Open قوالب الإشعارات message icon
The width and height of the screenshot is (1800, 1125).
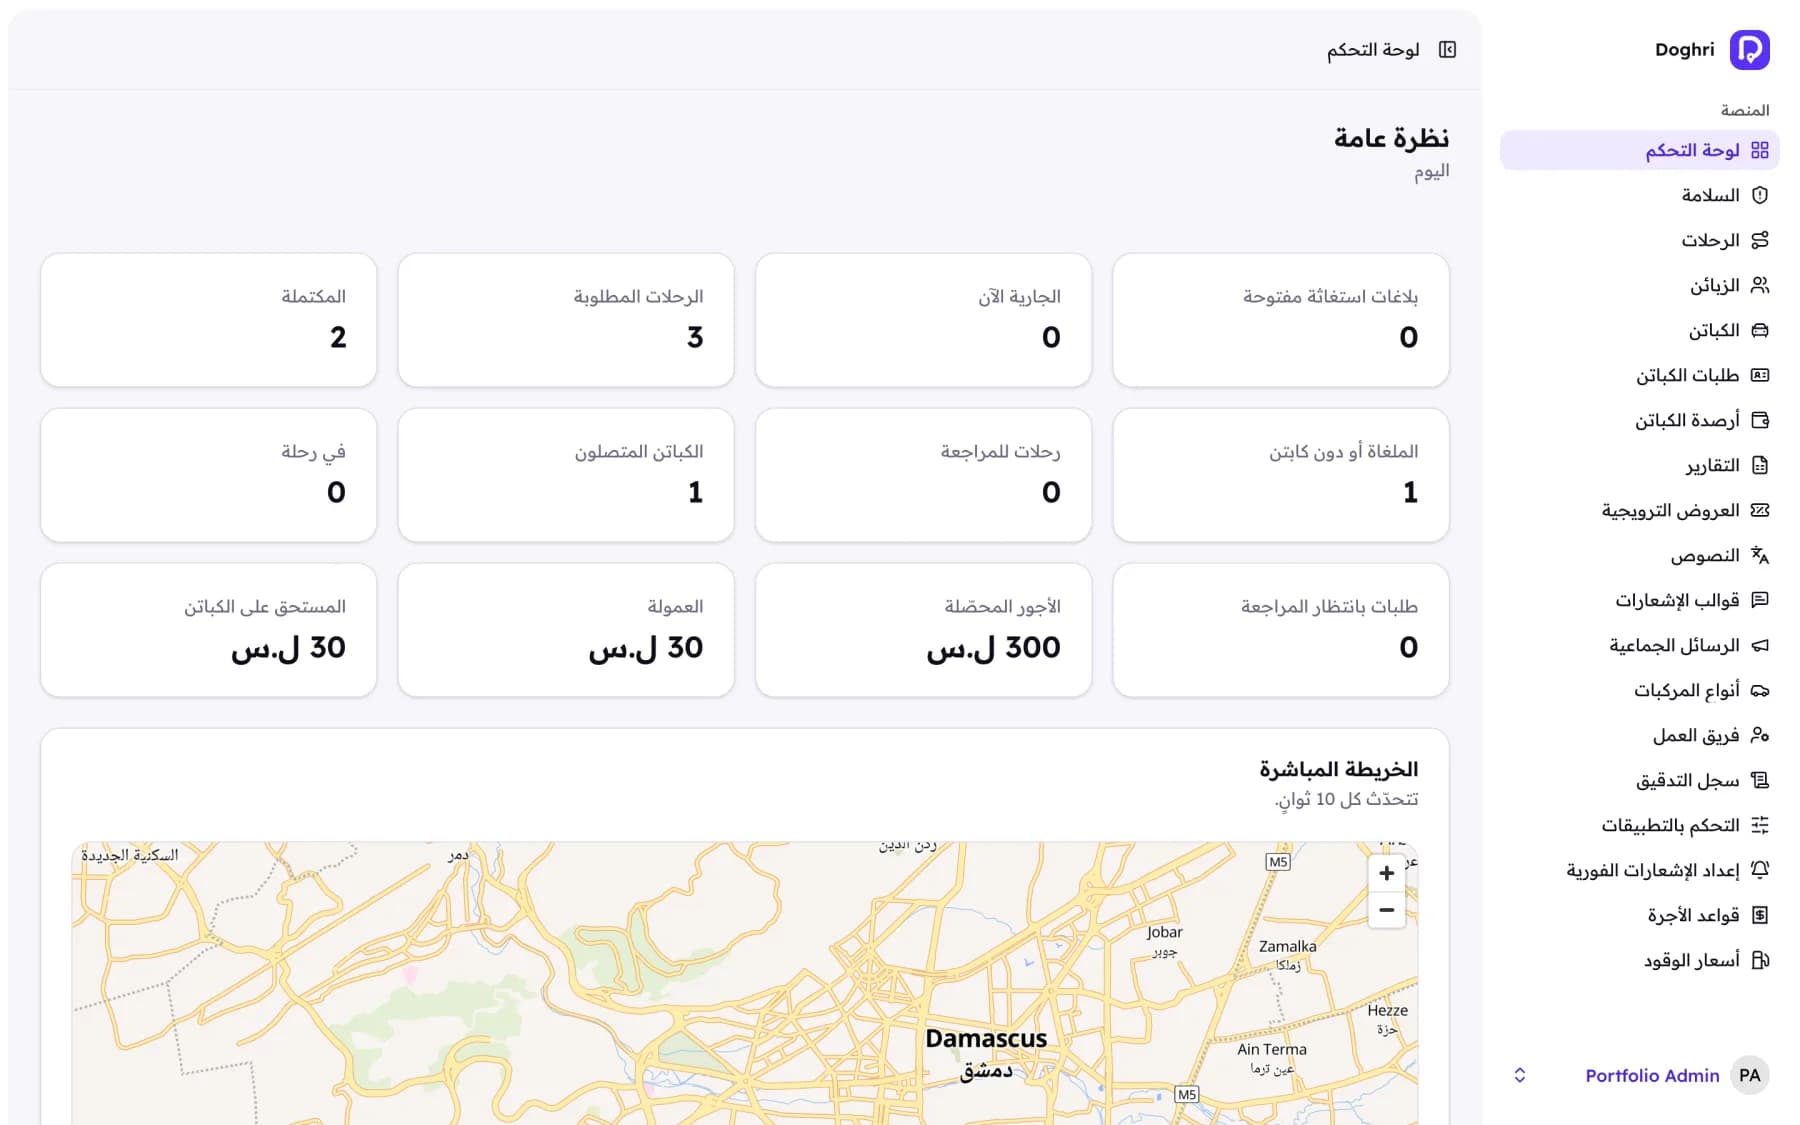tap(1760, 600)
